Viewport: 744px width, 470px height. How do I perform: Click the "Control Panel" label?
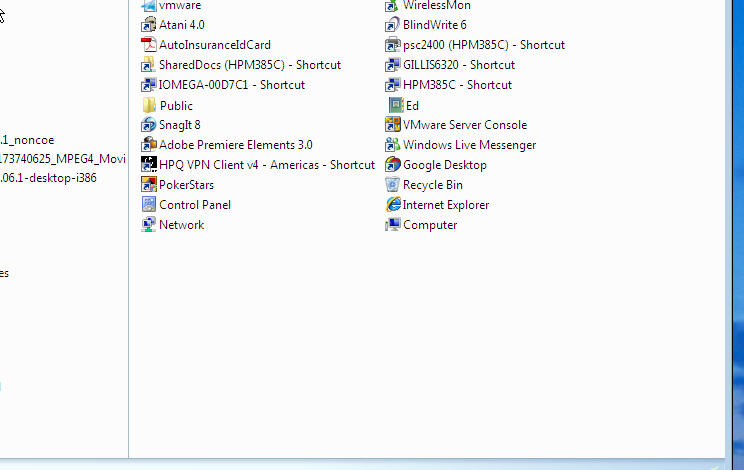(x=195, y=204)
